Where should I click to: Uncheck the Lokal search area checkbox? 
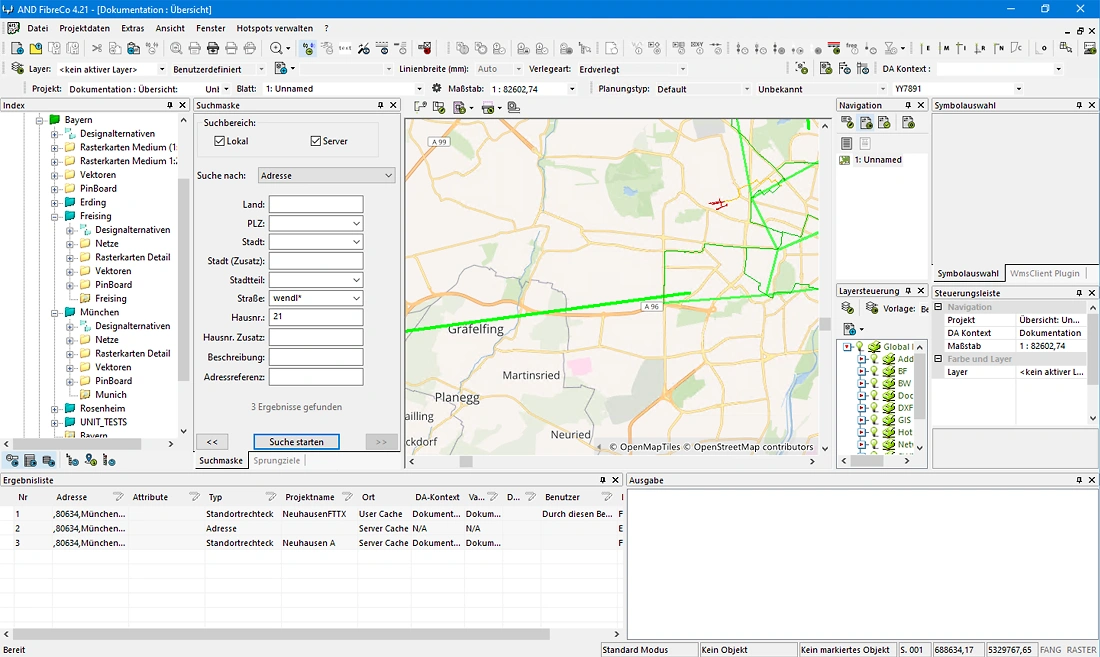point(220,141)
